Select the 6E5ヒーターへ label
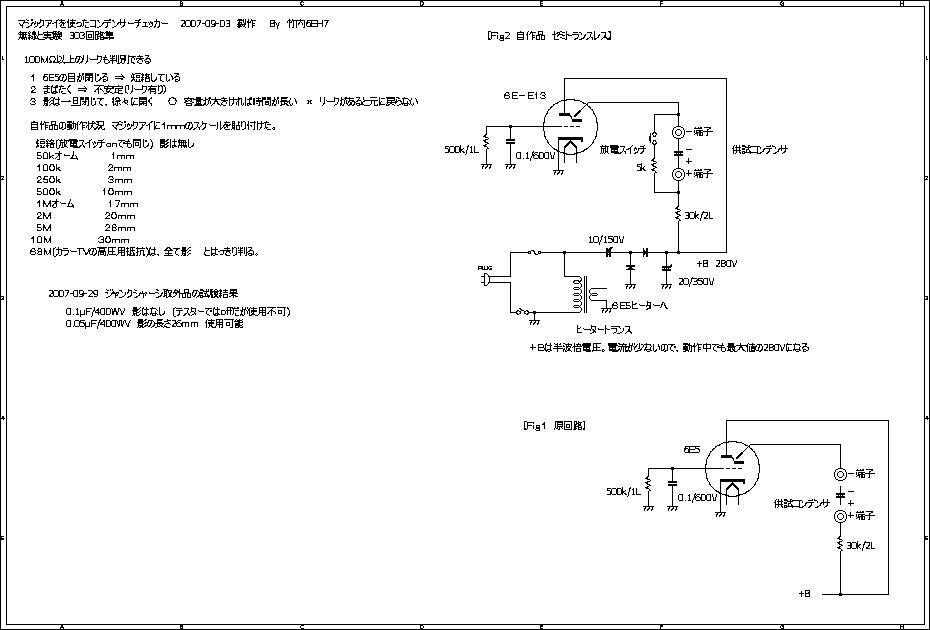The image size is (930, 630). pyautogui.click(x=639, y=306)
